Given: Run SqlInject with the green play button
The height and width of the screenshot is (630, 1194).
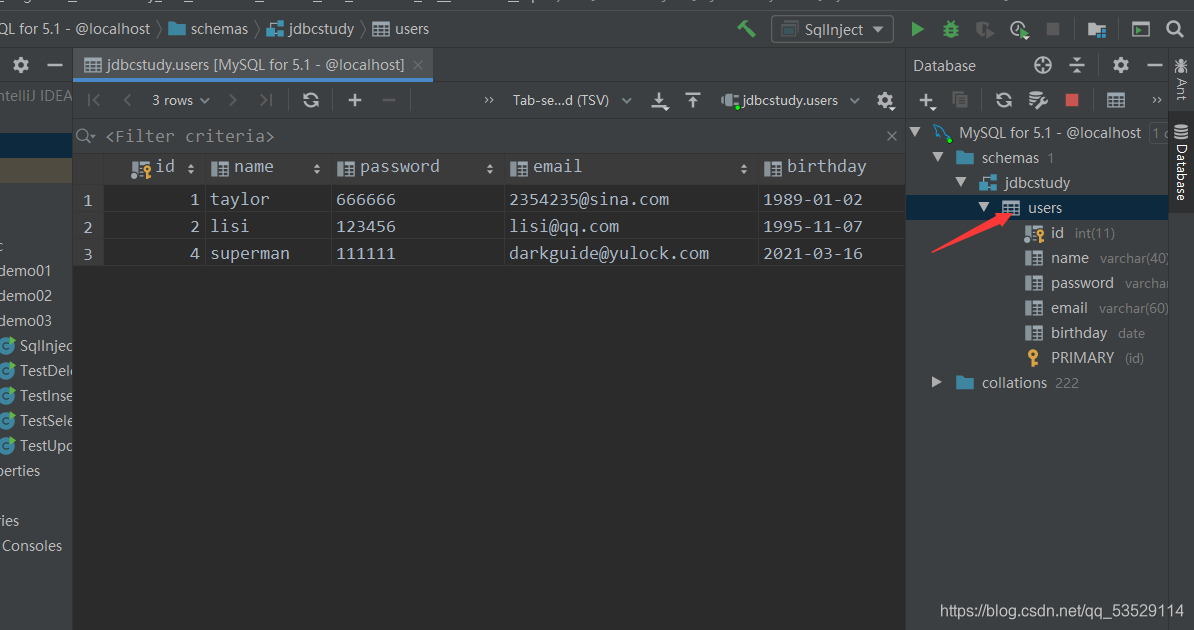Looking at the screenshot, I should point(918,29).
